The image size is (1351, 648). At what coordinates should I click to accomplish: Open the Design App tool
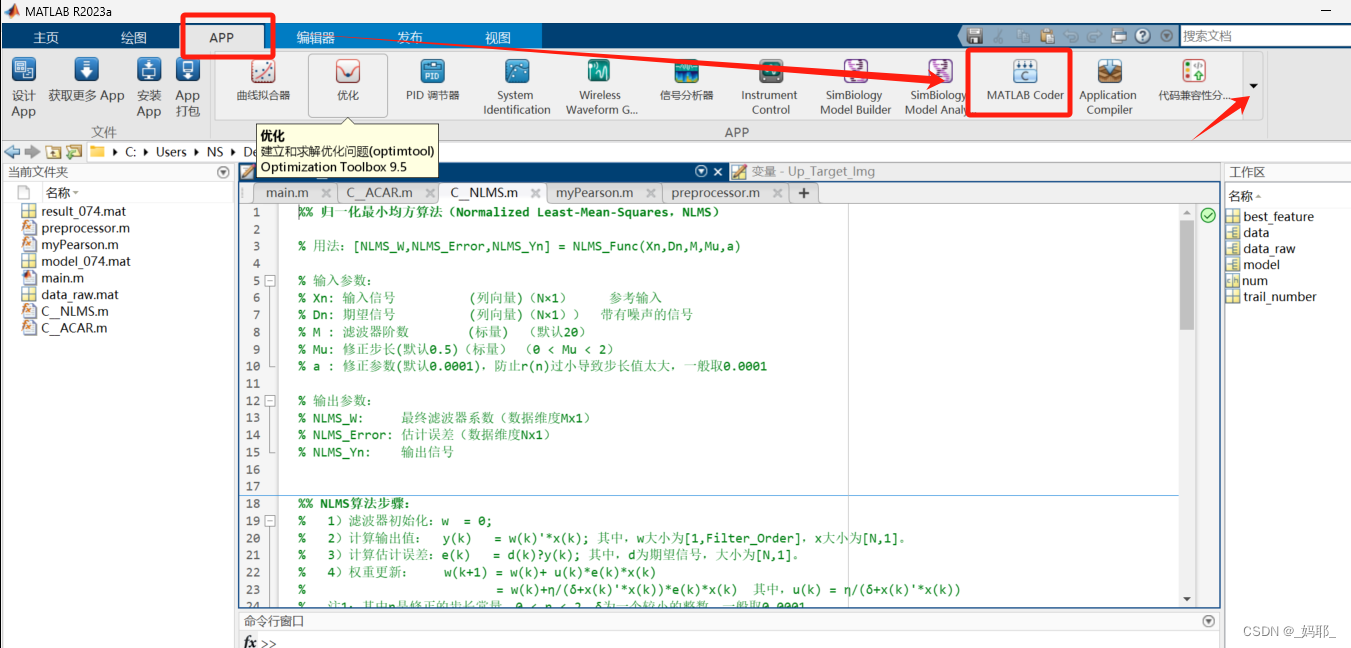(23, 87)
